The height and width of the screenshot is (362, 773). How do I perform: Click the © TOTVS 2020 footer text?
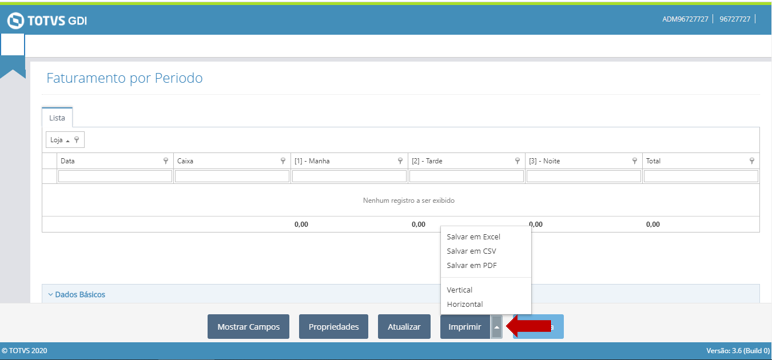click(24, 351)
